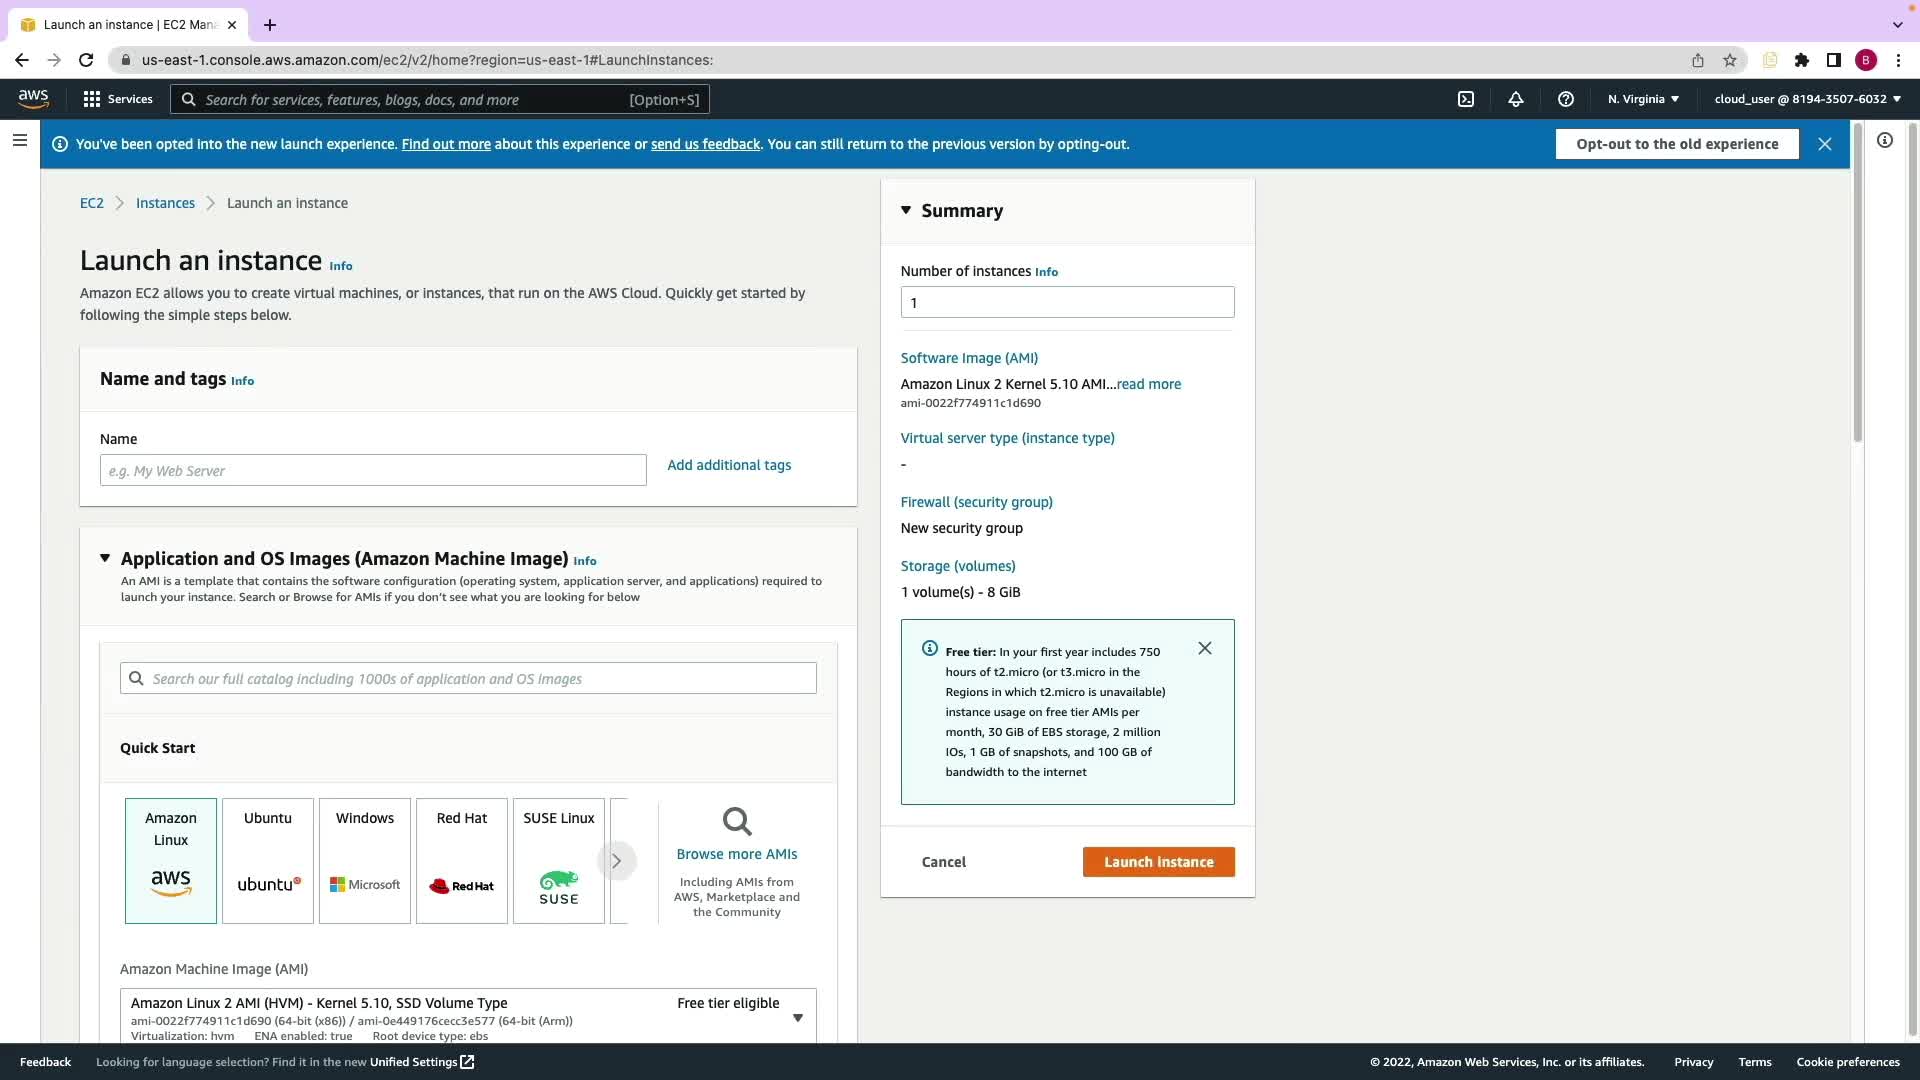Select the Windows quick start tile
The width and height of the screenshot is (1920, 1080).
pos(365,860)
